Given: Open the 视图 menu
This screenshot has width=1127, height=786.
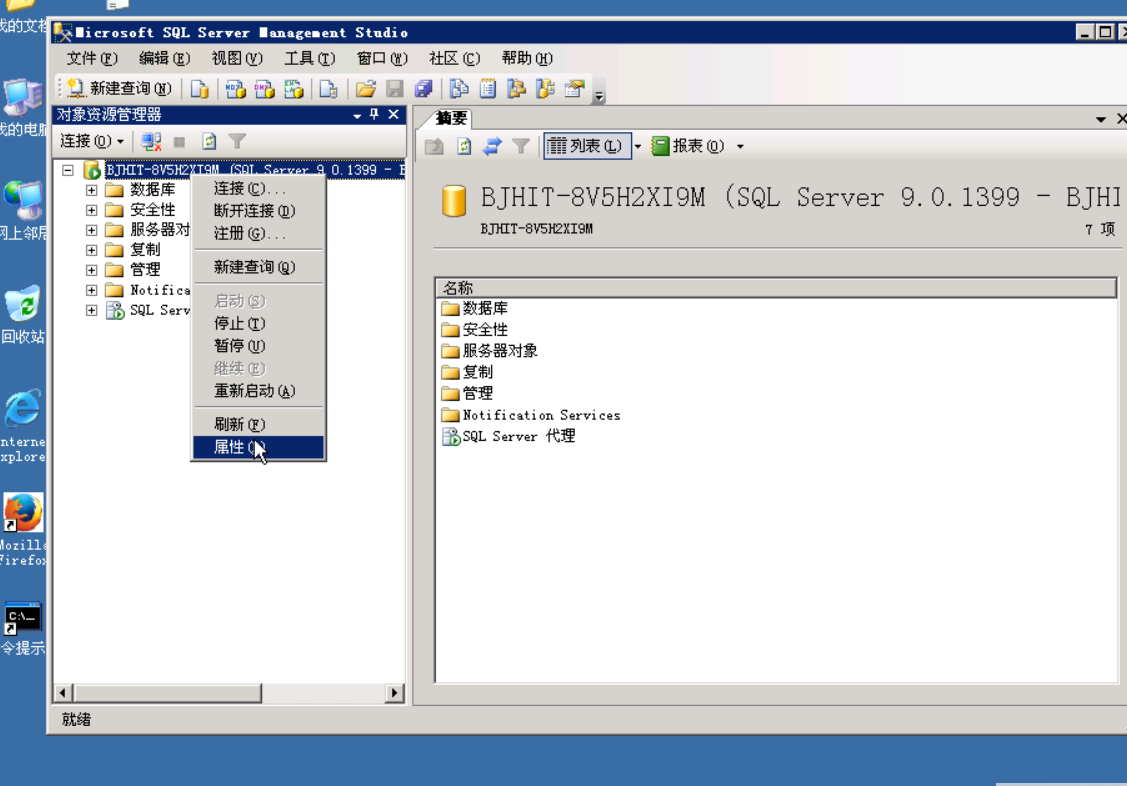Looking at the screenshot, I should [x=236, y=58].
